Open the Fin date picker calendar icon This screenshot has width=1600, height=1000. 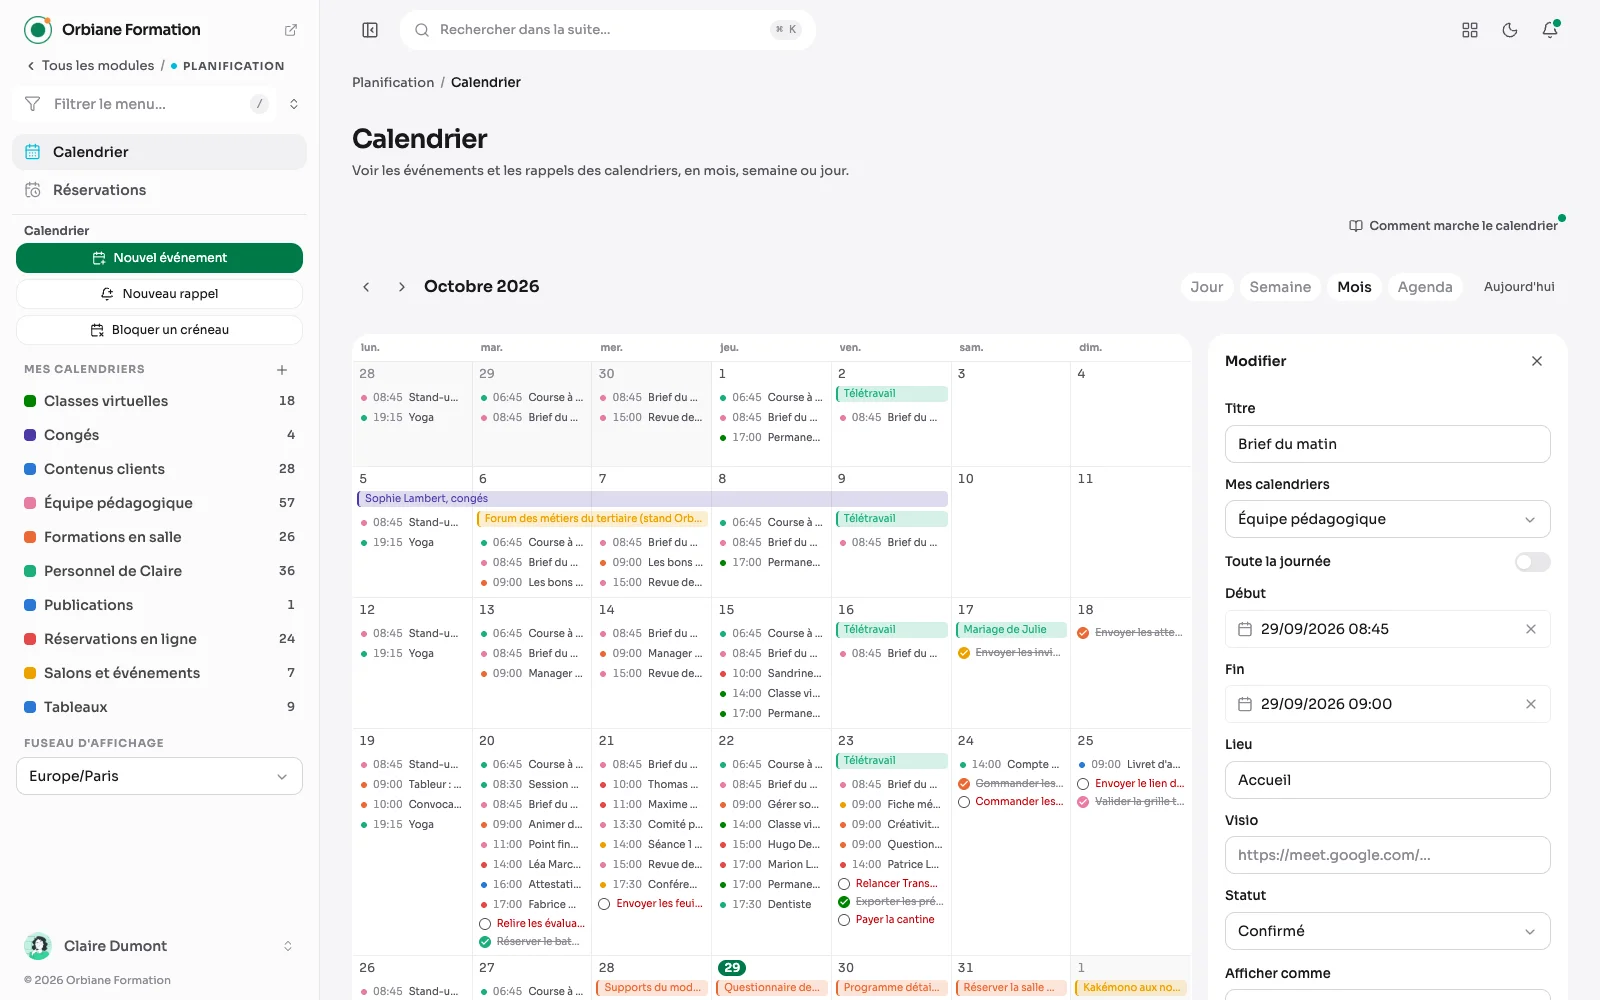click(1245, 704)
